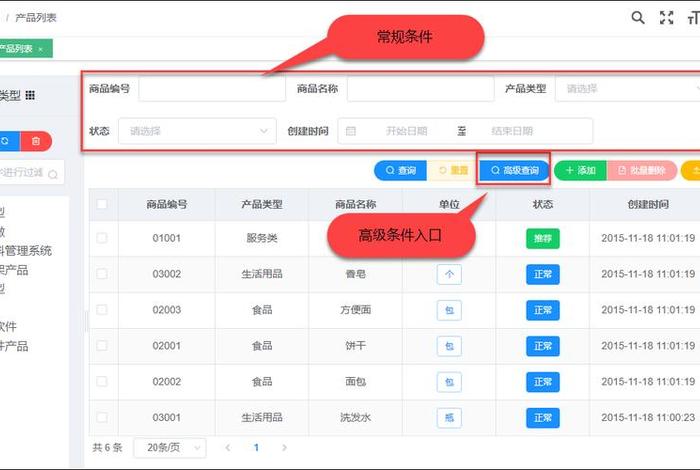Click the 正常 status tag in row 03002
The image size is (700, 470).
[543, 274]
